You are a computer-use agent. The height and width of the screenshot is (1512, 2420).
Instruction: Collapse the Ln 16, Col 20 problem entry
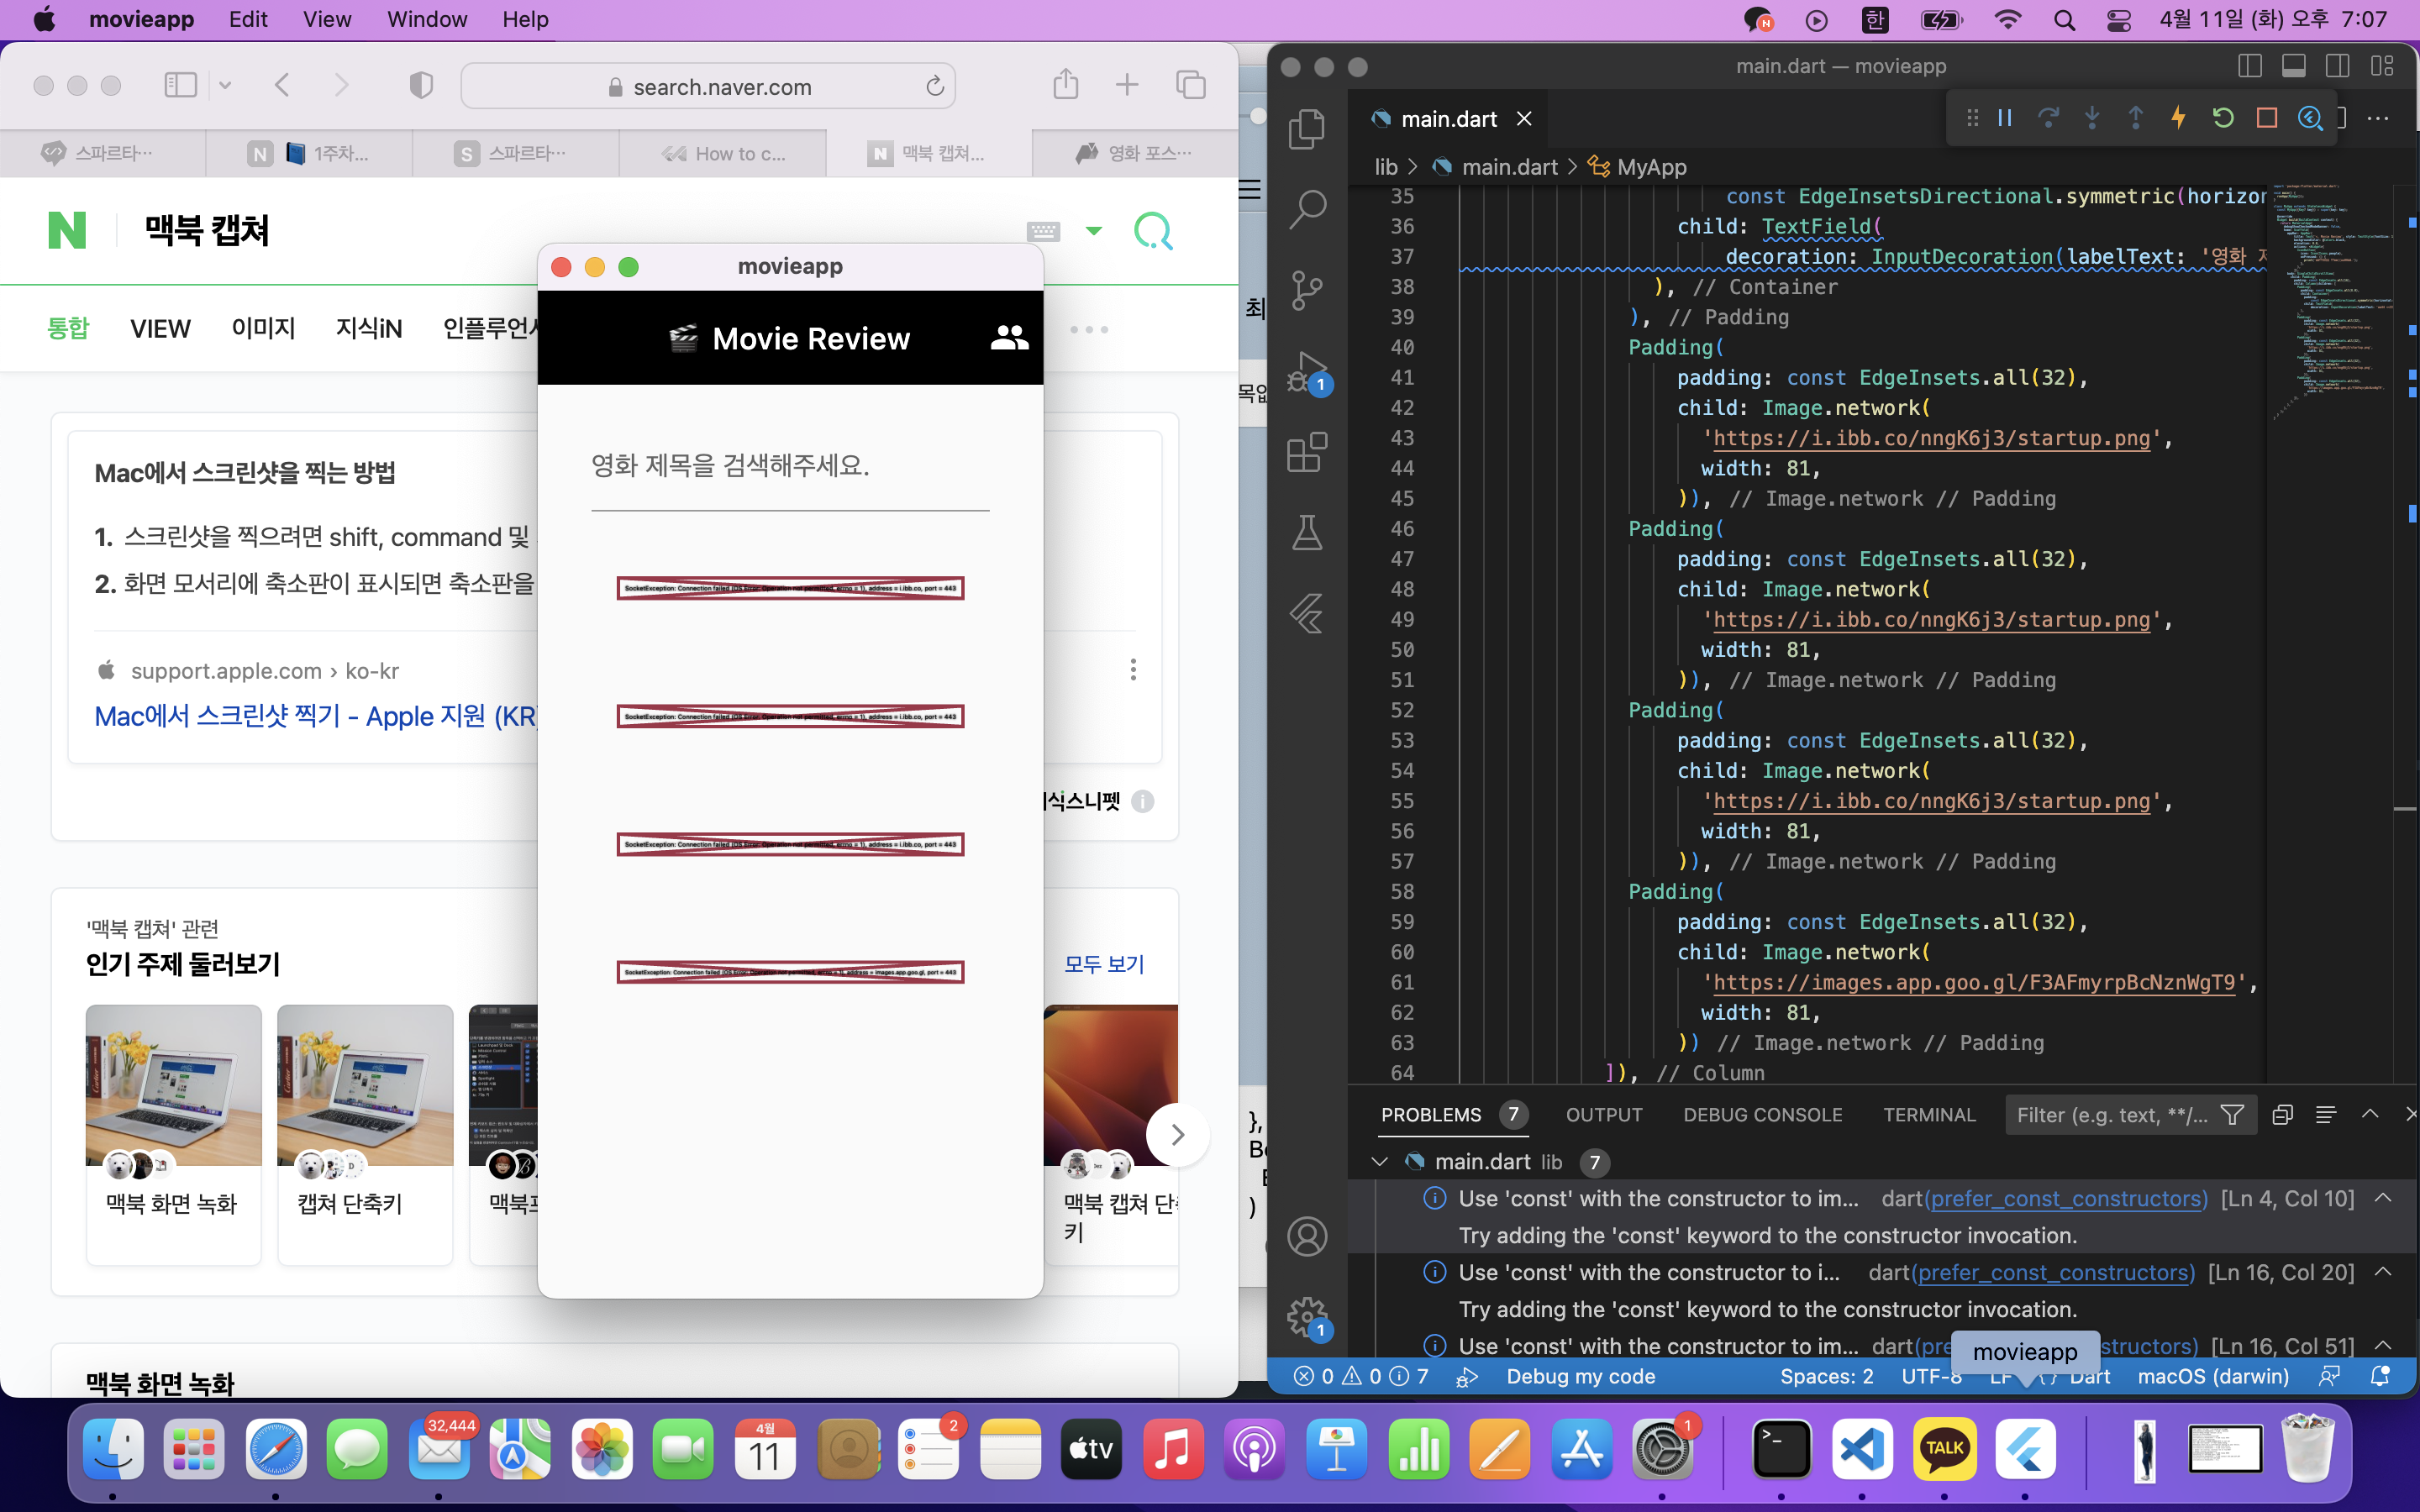tap(2383, 1272)
